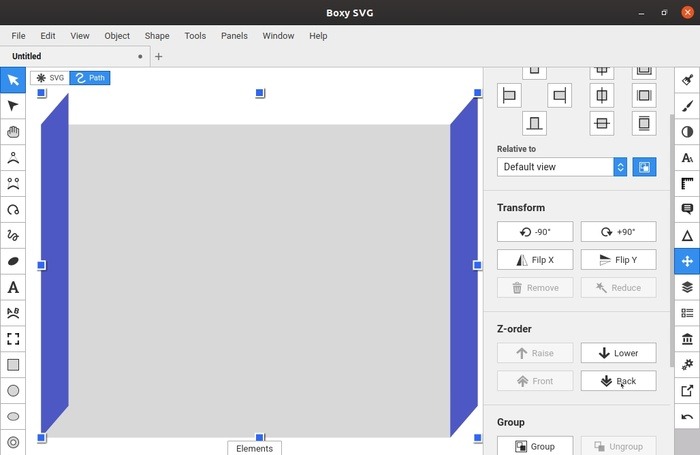
Task: Flip the selection with Flip X
Action: click(535, 260)
